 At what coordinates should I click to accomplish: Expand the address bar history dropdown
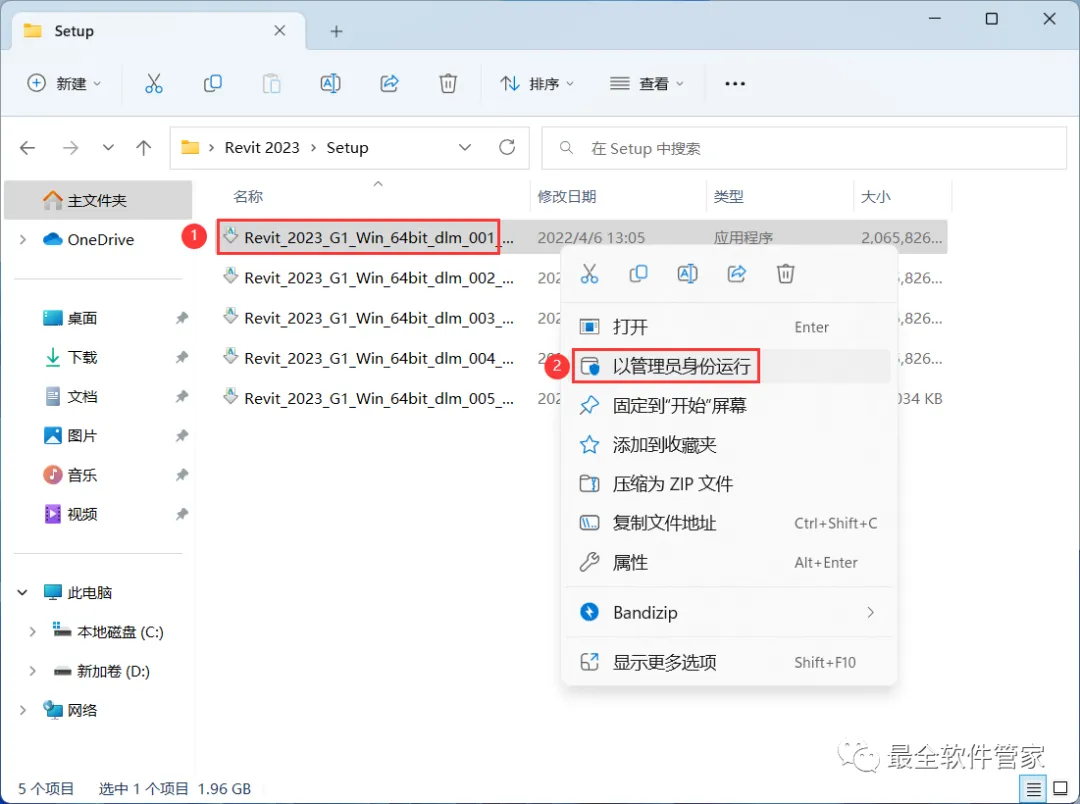[x=465, y=147]
